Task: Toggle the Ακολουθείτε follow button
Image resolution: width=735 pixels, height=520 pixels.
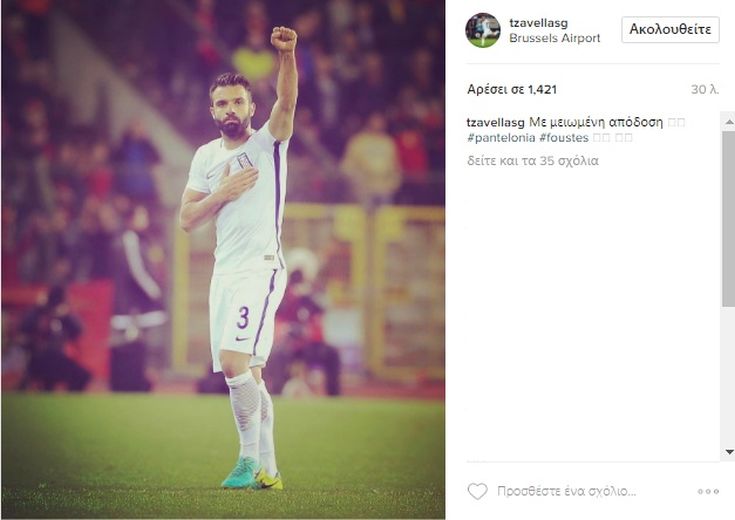Action: click(670, 30)
